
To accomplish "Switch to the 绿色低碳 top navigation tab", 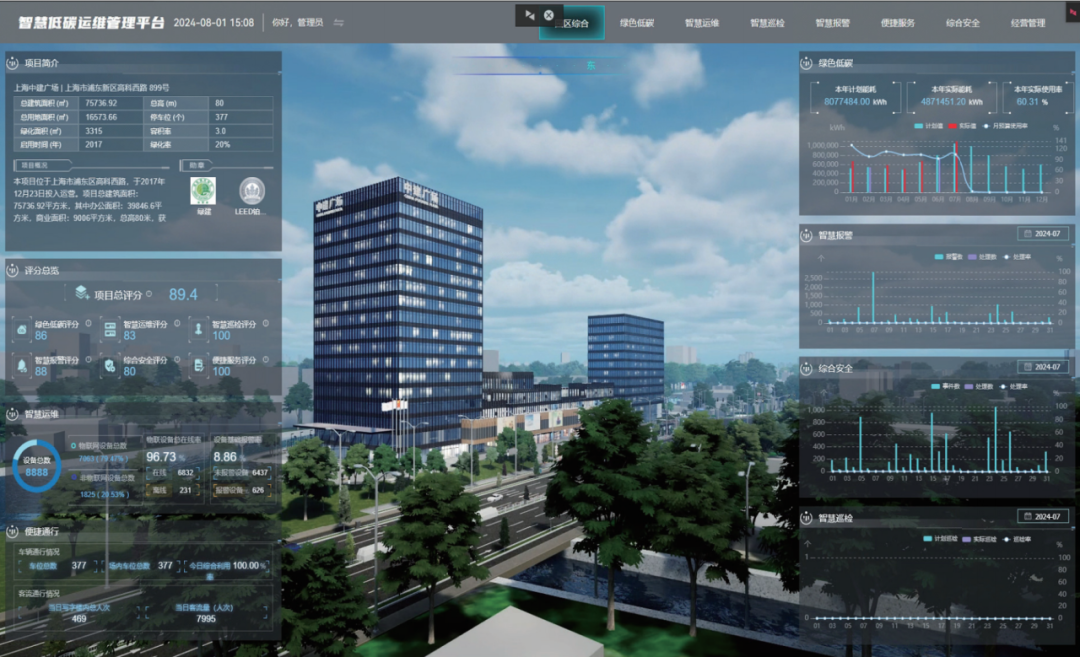I will (638, 23).
